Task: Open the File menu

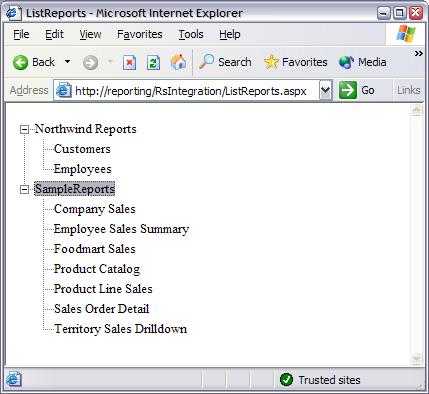Action: (x=21, y=34)
